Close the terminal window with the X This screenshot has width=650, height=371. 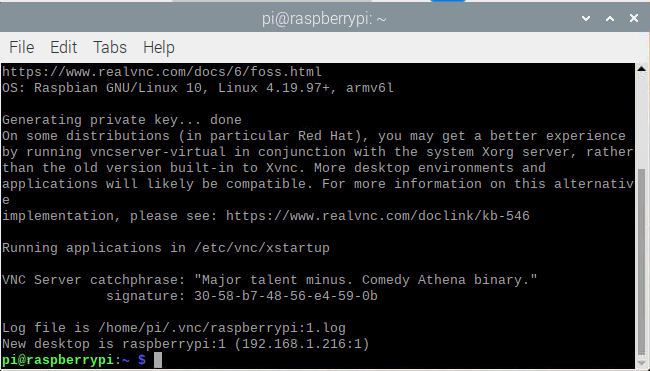(x=634, y=18)
